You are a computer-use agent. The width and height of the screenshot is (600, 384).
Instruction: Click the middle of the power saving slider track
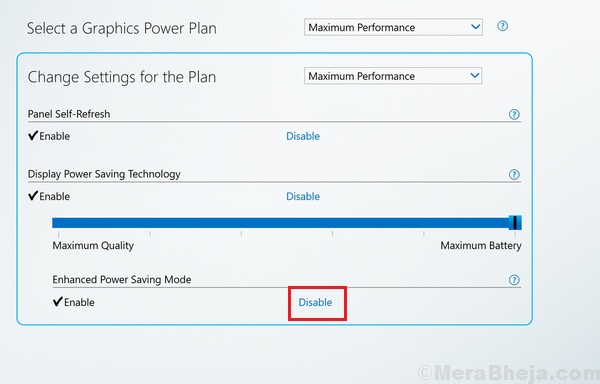click(287, 223)
